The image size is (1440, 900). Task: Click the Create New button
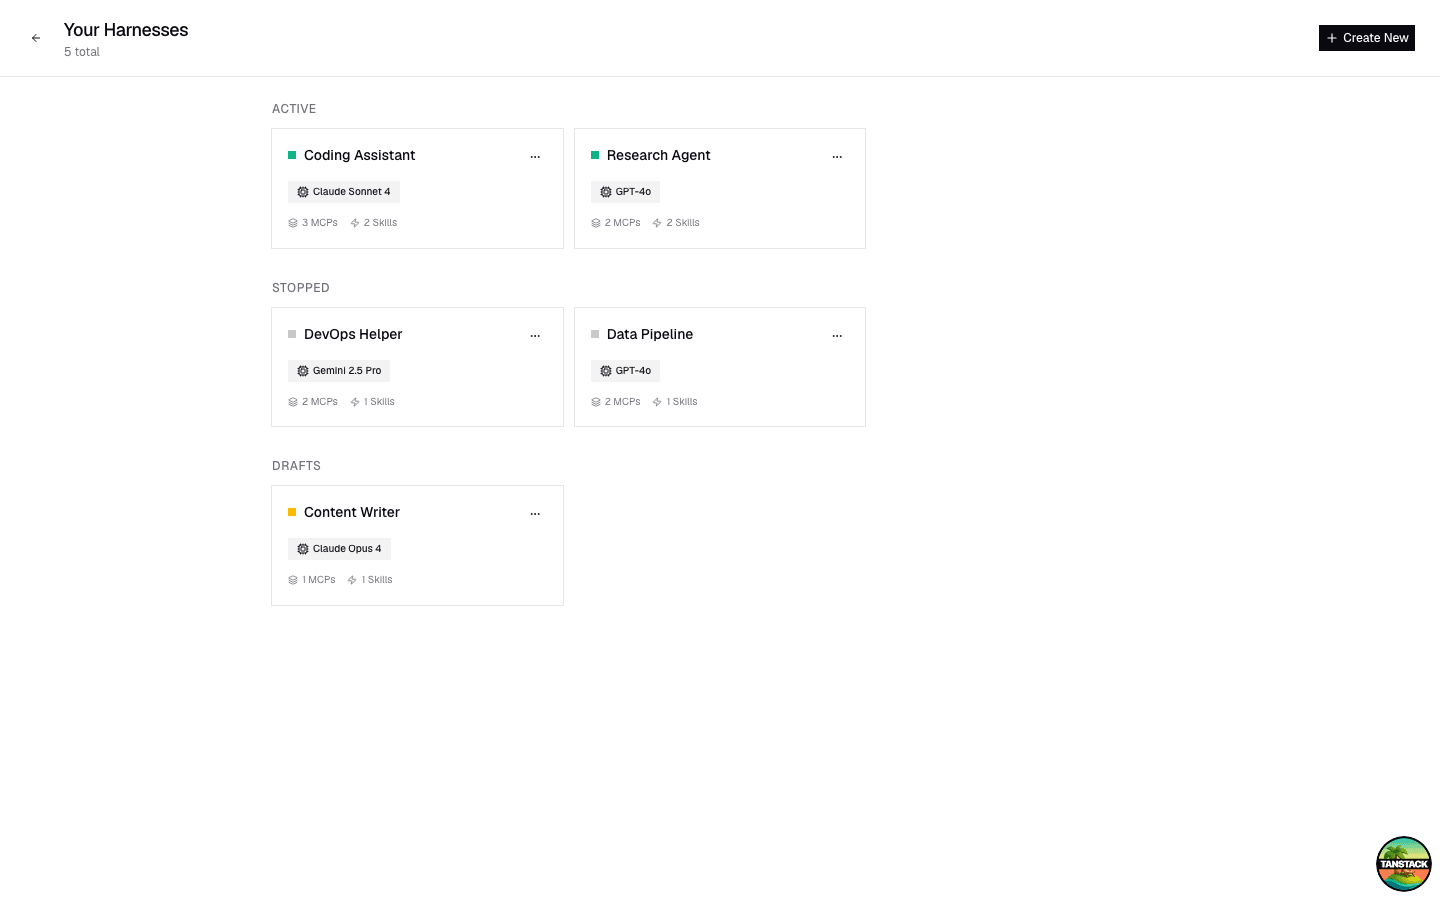1367,37
